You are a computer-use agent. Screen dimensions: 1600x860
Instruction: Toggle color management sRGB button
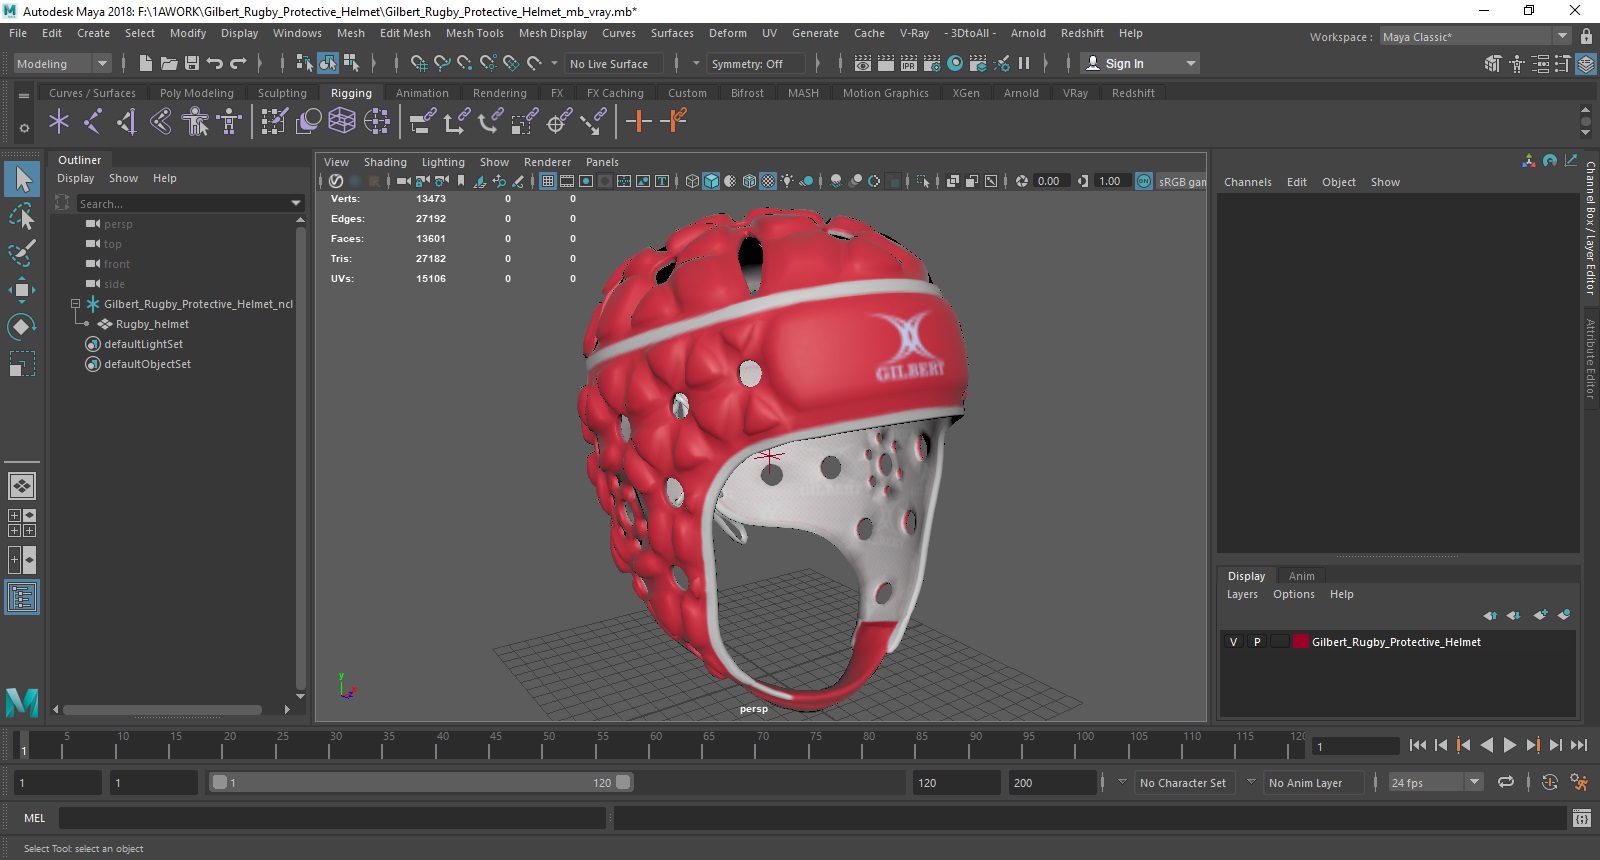point(1144,181)
